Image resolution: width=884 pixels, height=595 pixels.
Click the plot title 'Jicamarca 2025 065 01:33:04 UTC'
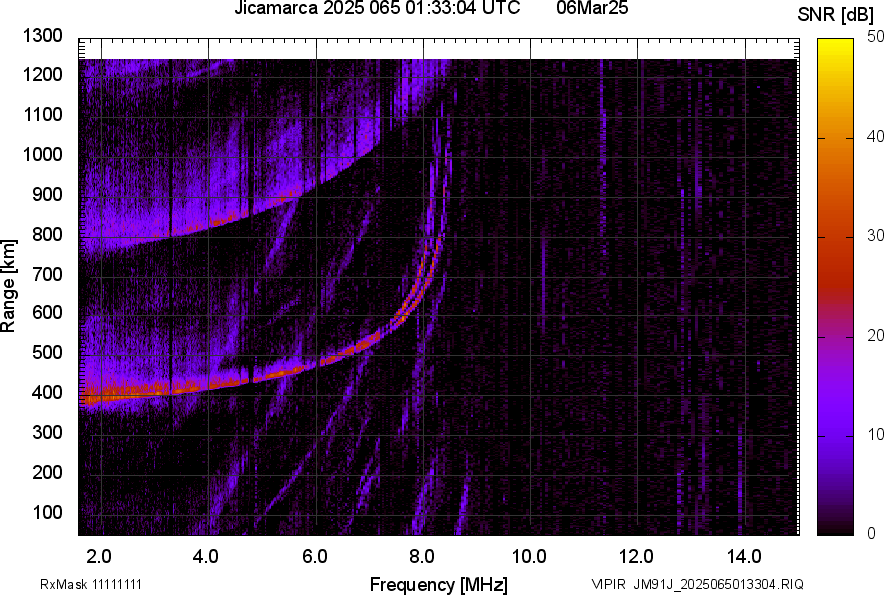click(377, 8)
